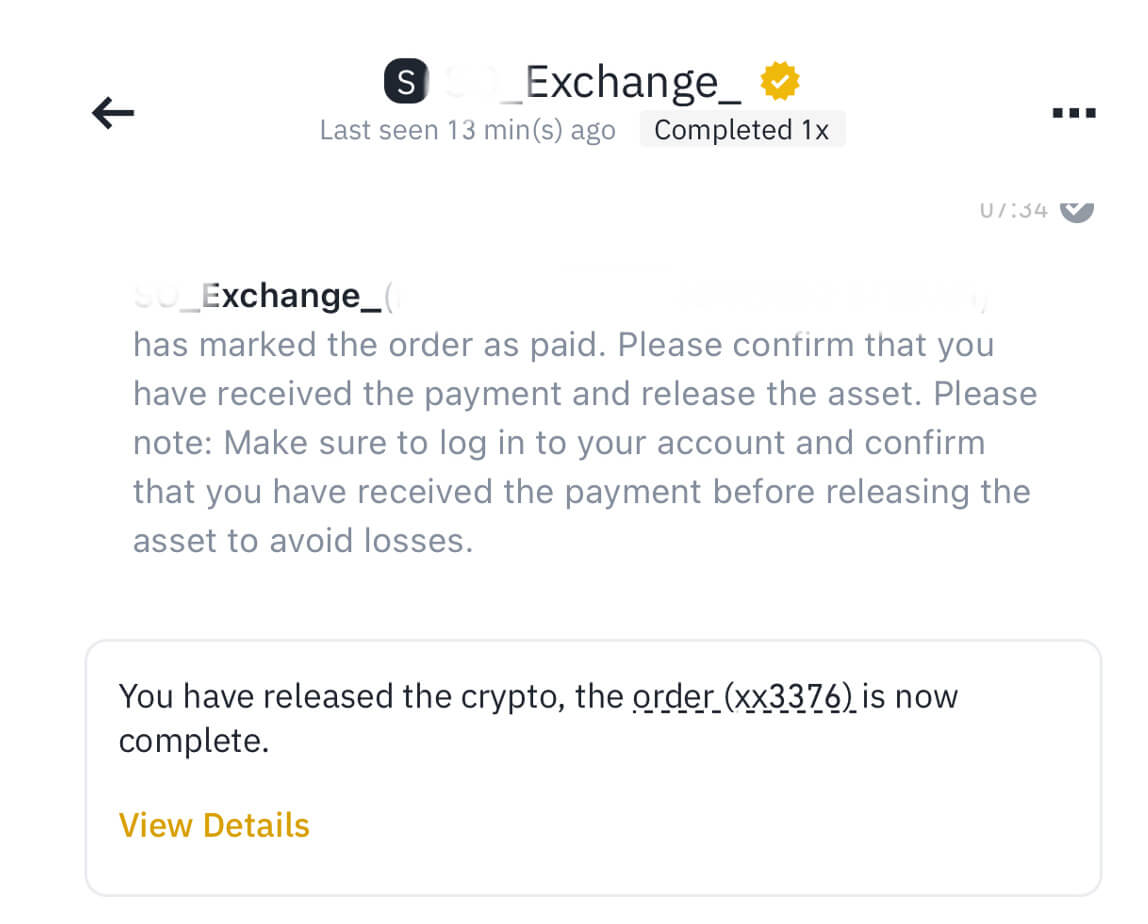Click the word "complete." in the card
1148x924 pixels.
coord(194,742)
